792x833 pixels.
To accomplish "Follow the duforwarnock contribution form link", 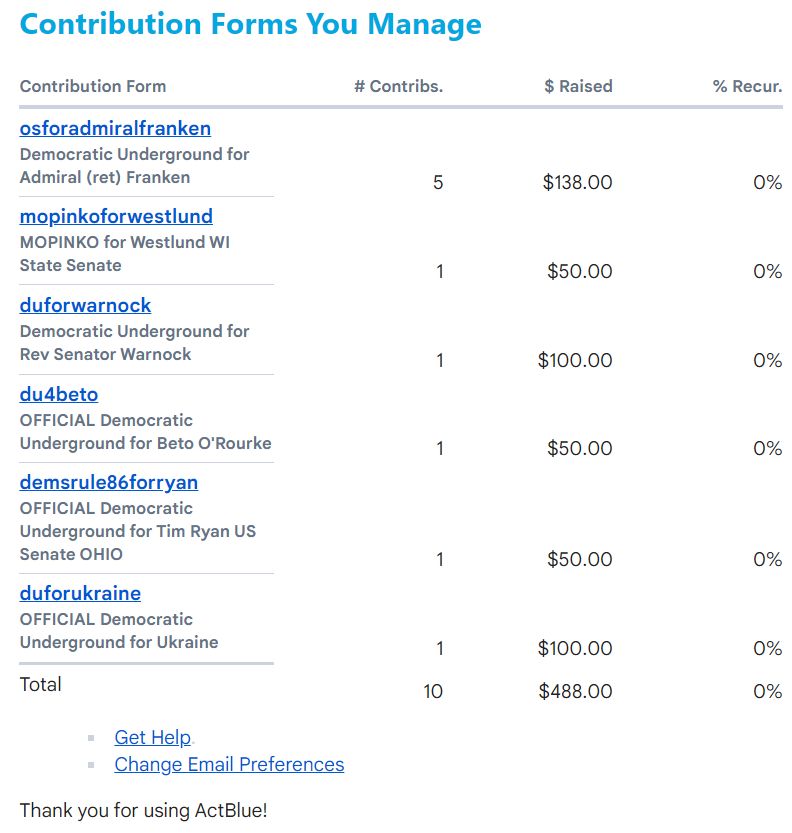I will (x=86, y=305).
